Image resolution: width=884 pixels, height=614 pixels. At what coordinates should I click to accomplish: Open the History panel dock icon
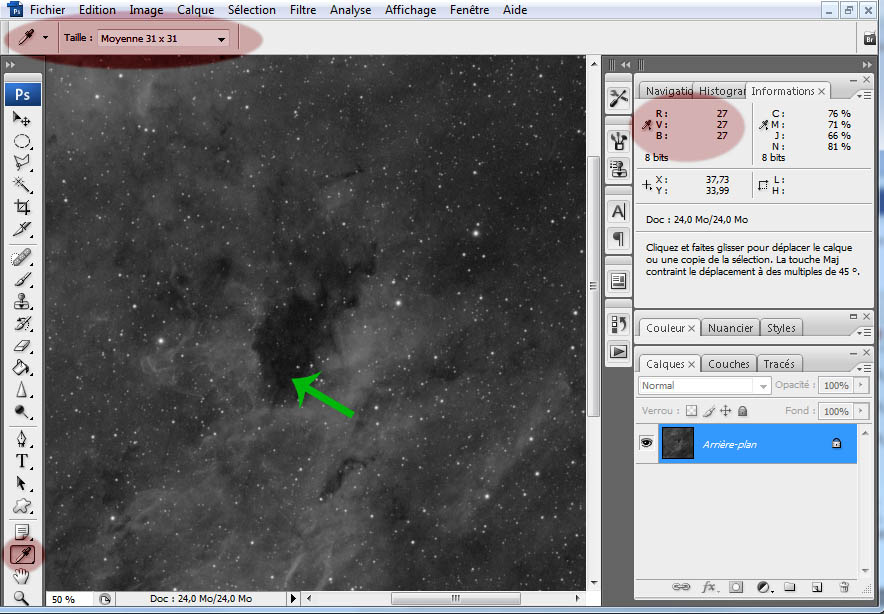pos(618,324)
